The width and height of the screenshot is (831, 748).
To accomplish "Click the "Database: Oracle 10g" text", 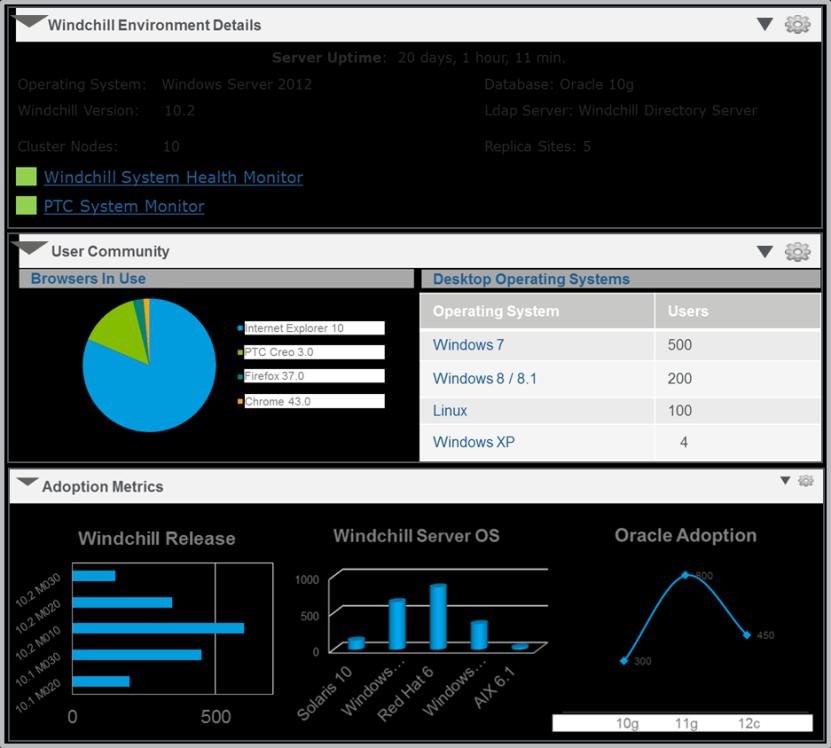I will 559,84.
